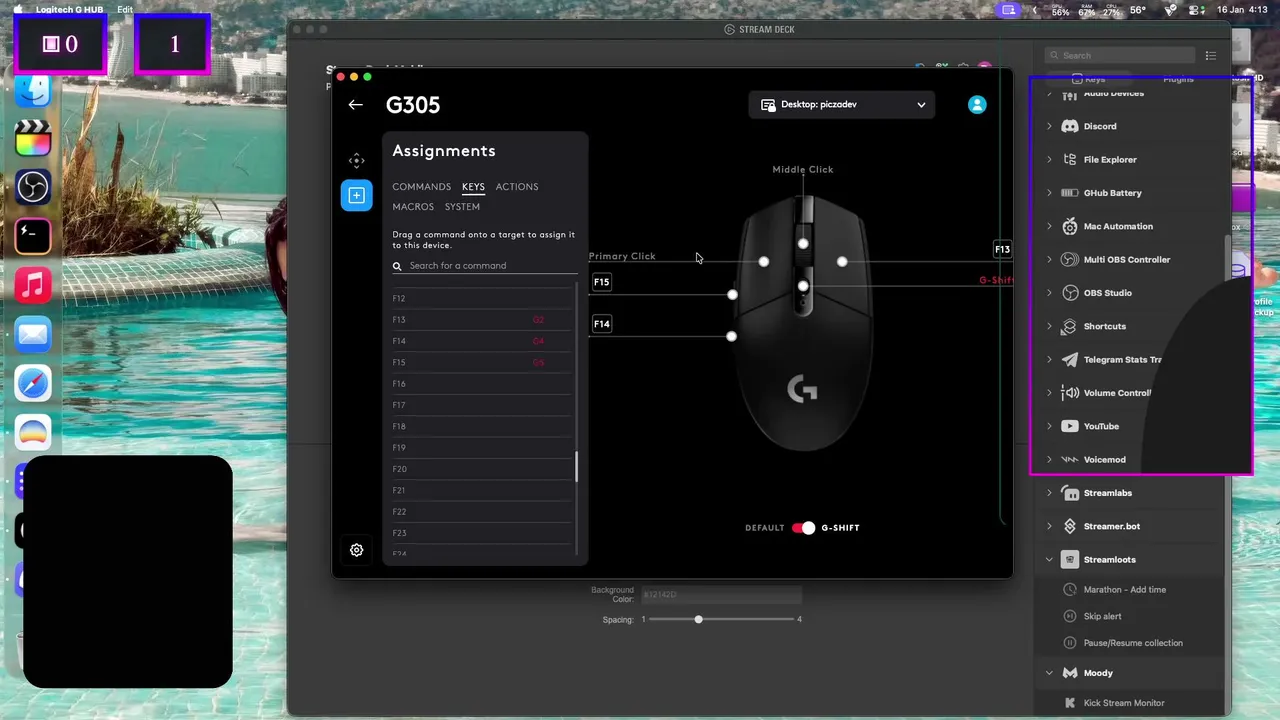Expand the Mac Automation category
Viewport: 1280px width, 720px height.
point(1049,227)
